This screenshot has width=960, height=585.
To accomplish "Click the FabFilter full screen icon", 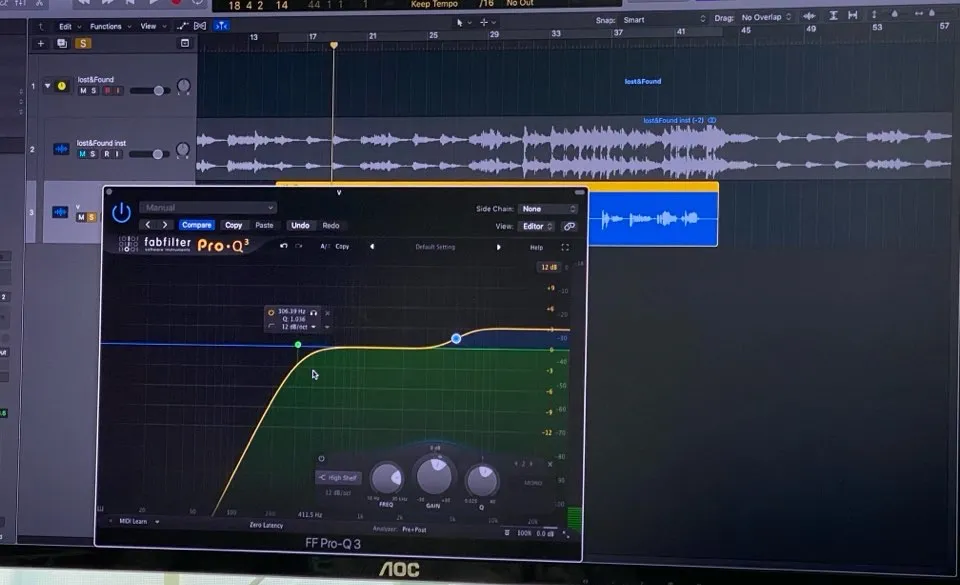I will click(565, 247).
